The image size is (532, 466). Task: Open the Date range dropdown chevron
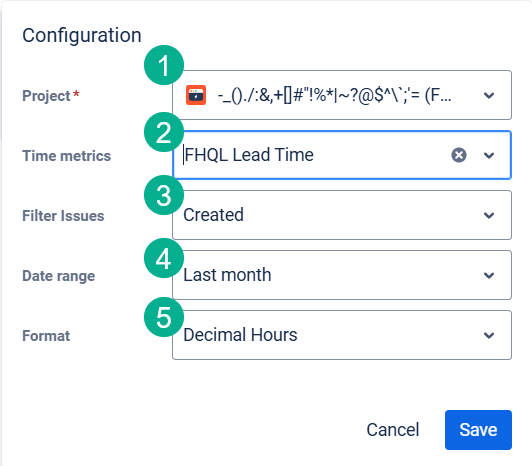[x=489, y=275]
